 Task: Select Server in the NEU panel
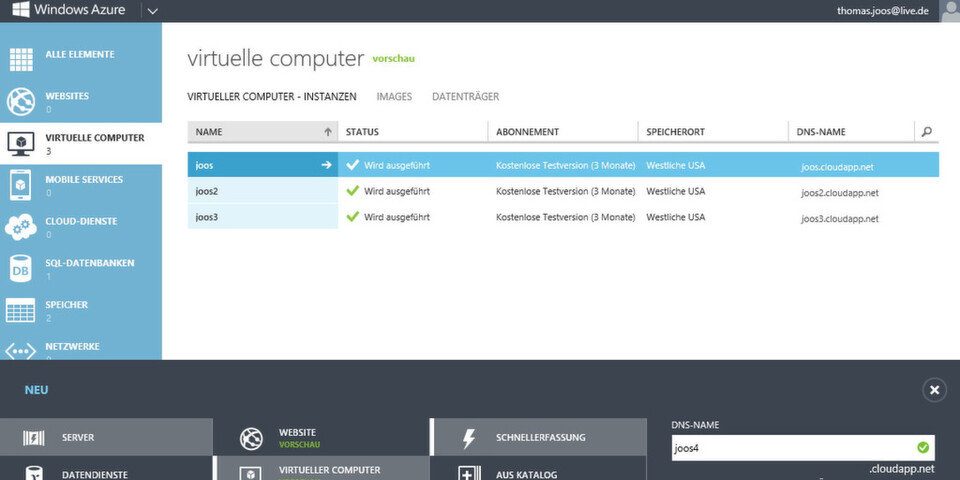[x=106, y=437]
